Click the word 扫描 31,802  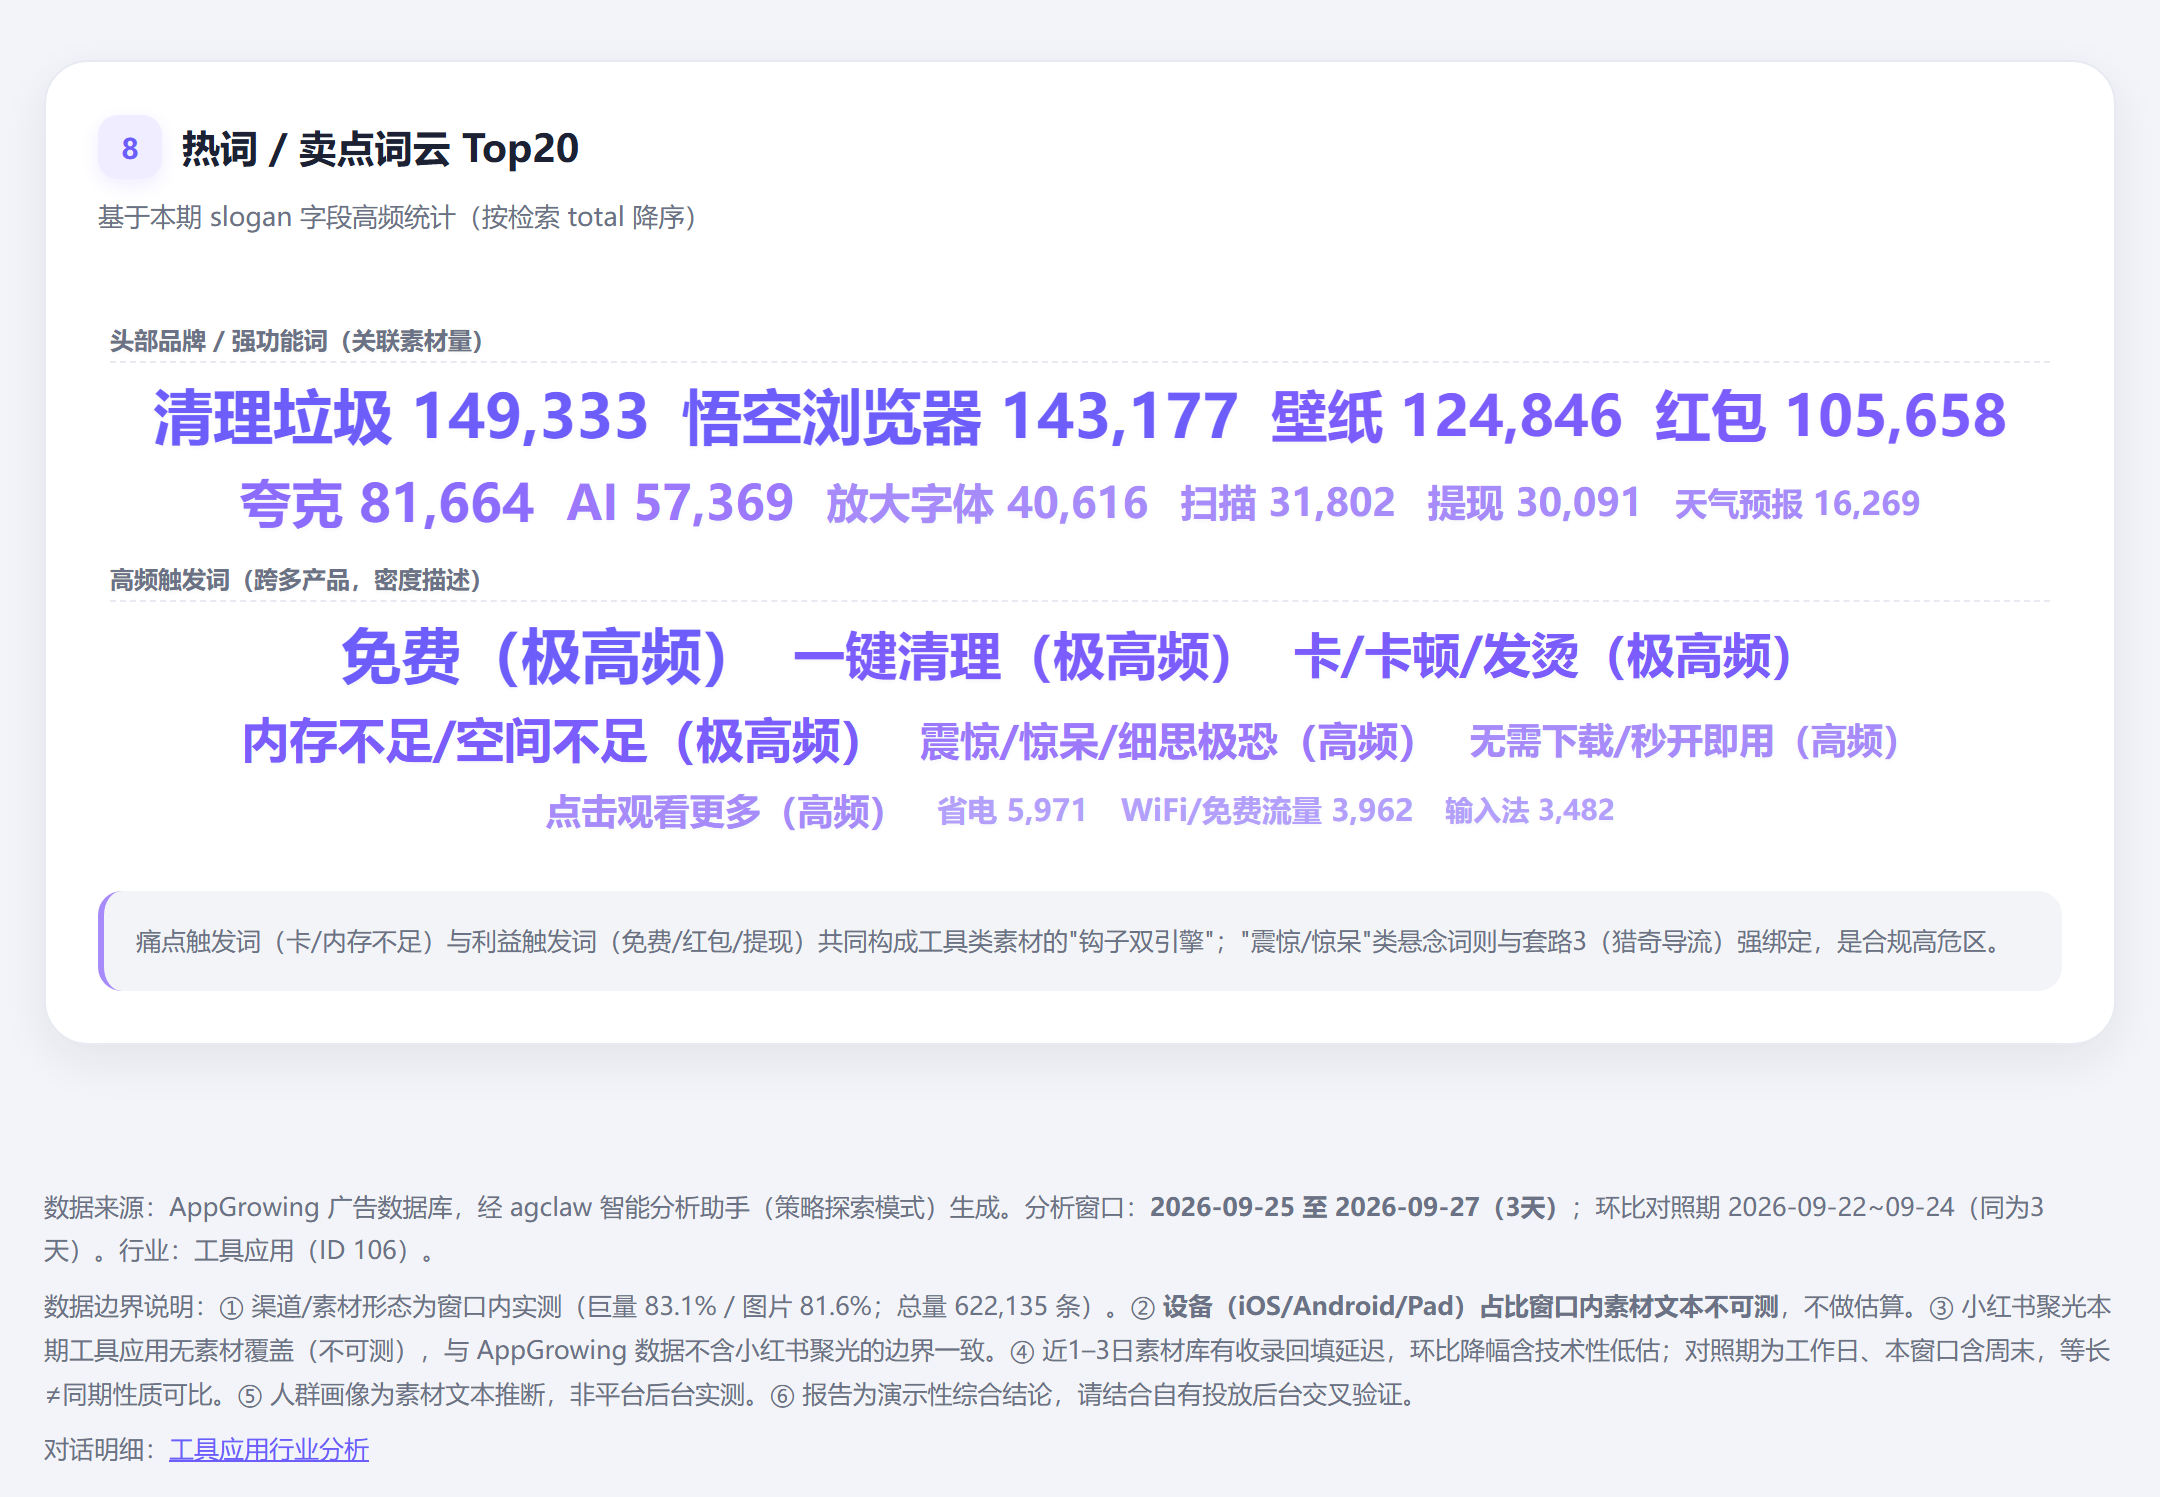click(1288, 503)
